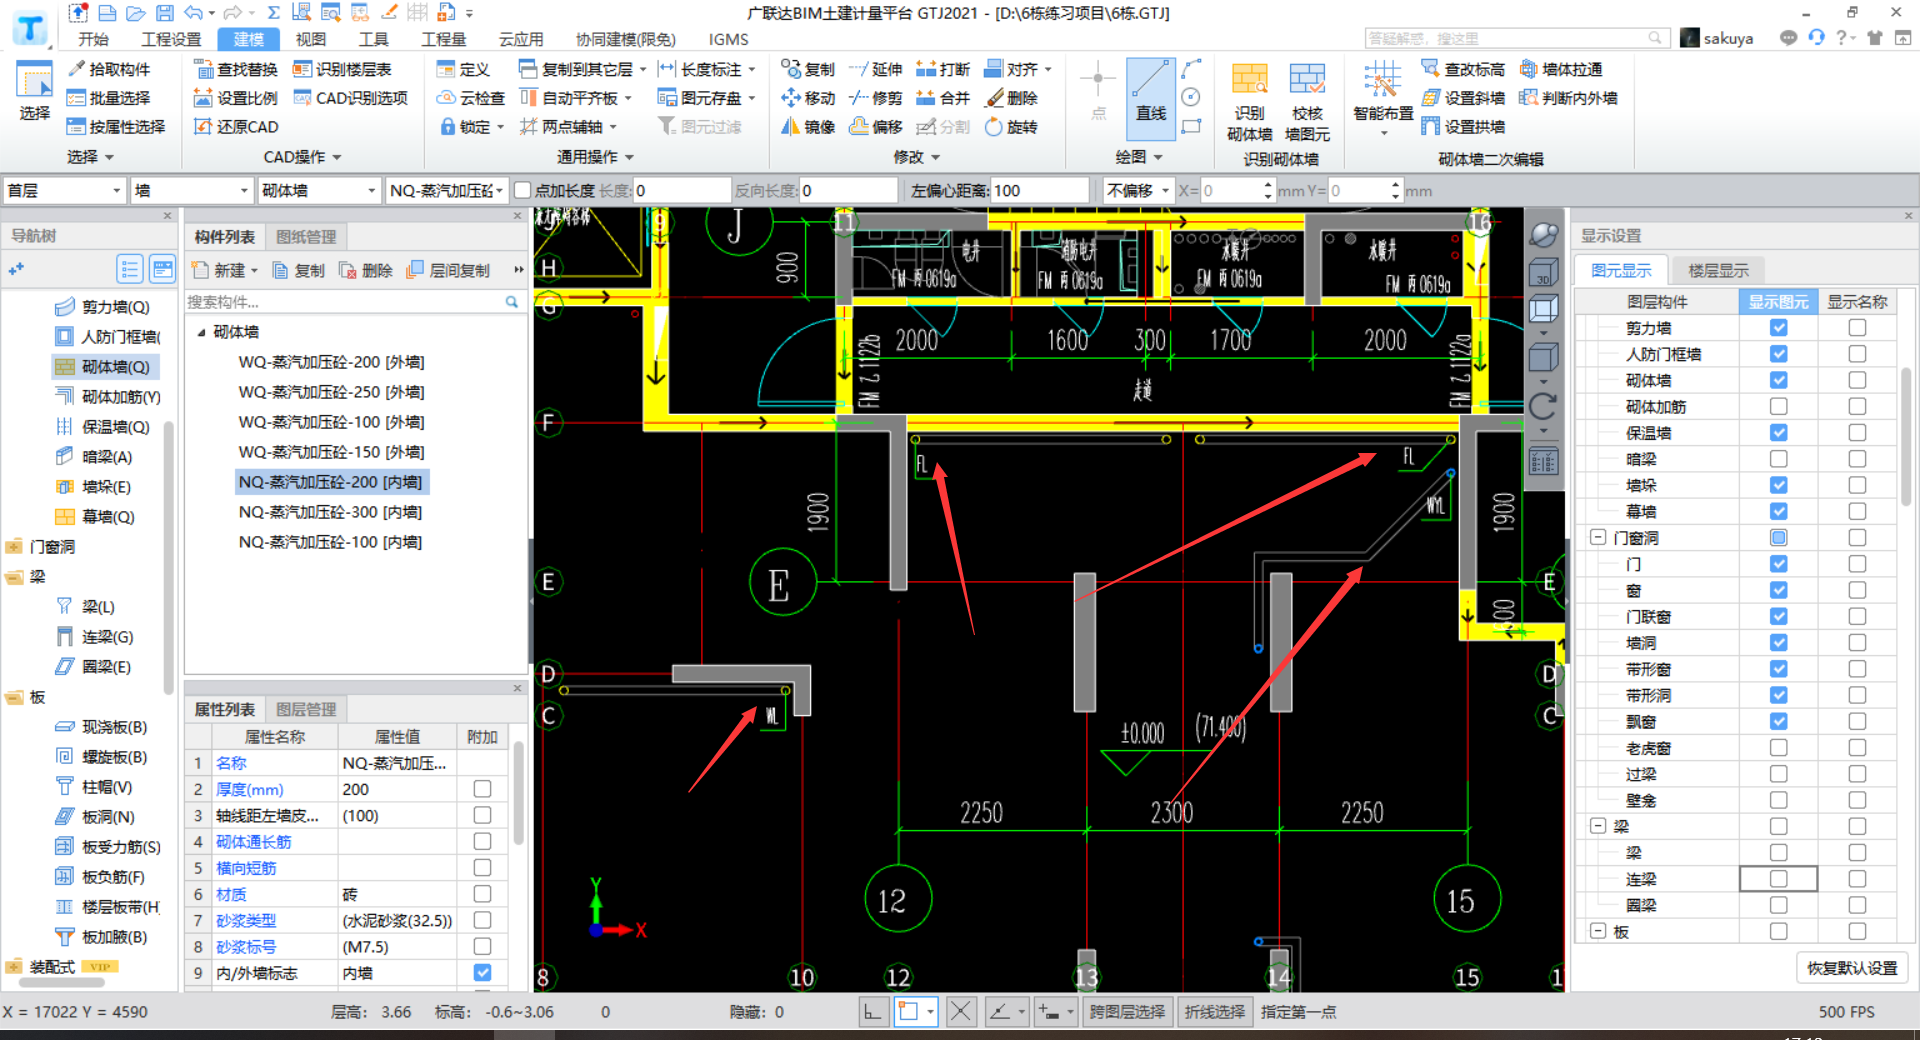Image resolution: width=1920 pixels, height=1040 pixels.
Task: Switch to the 楼层显示 tab
Action: [x=1718, y=270]
